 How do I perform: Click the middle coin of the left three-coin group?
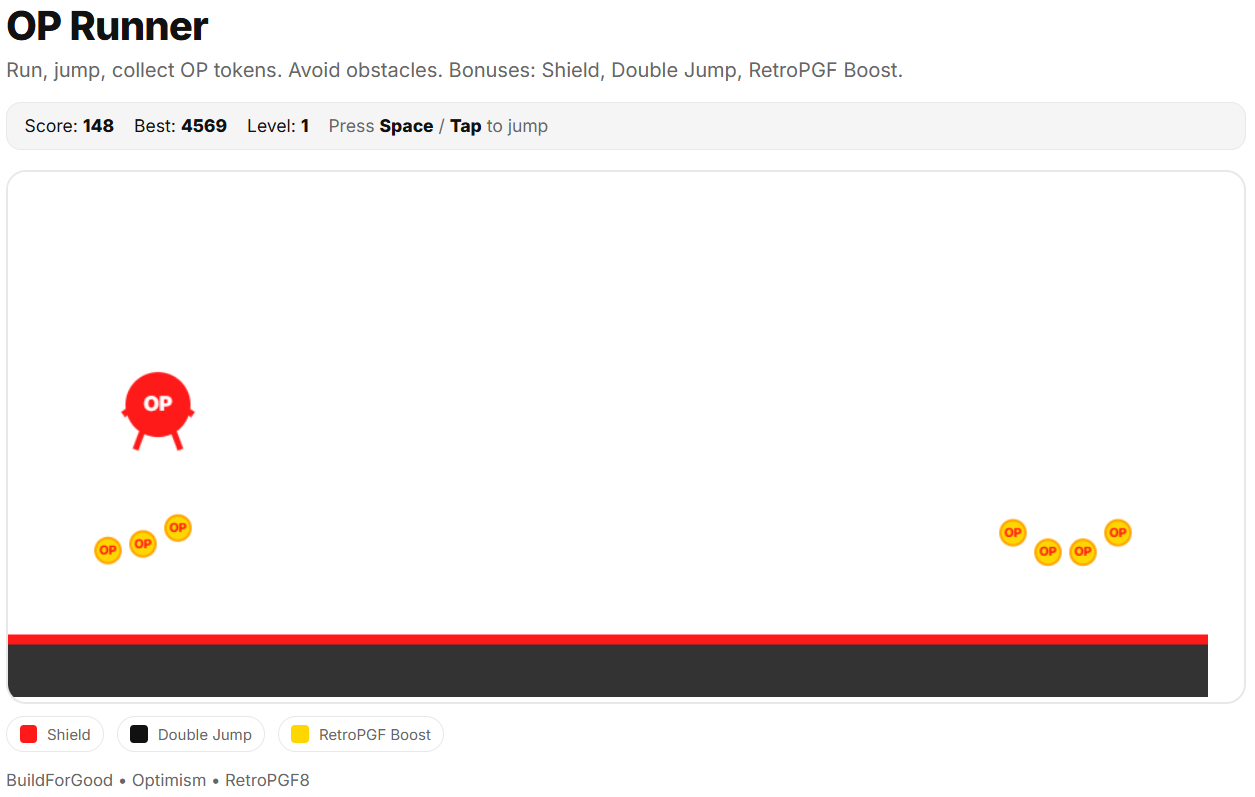coord(143,544)
